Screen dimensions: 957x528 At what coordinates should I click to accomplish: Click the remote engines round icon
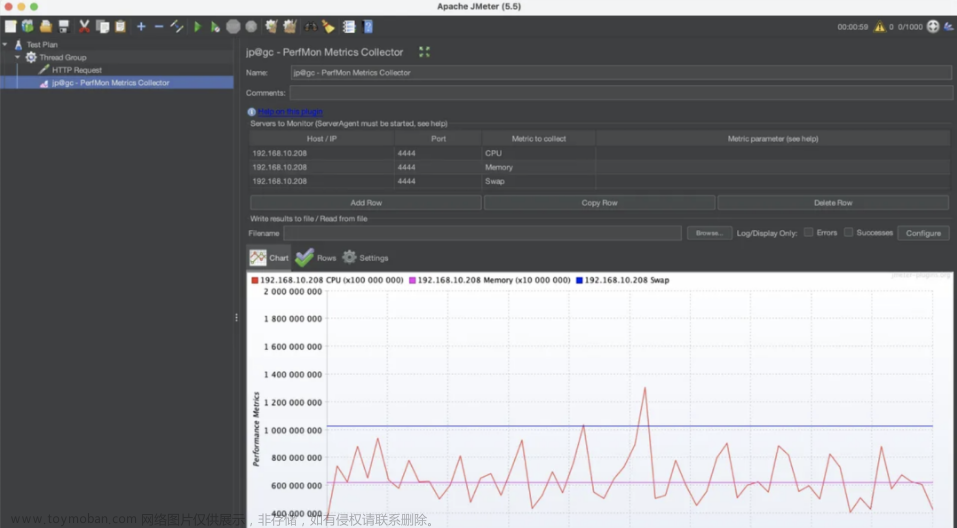click(x=933, y=26)
